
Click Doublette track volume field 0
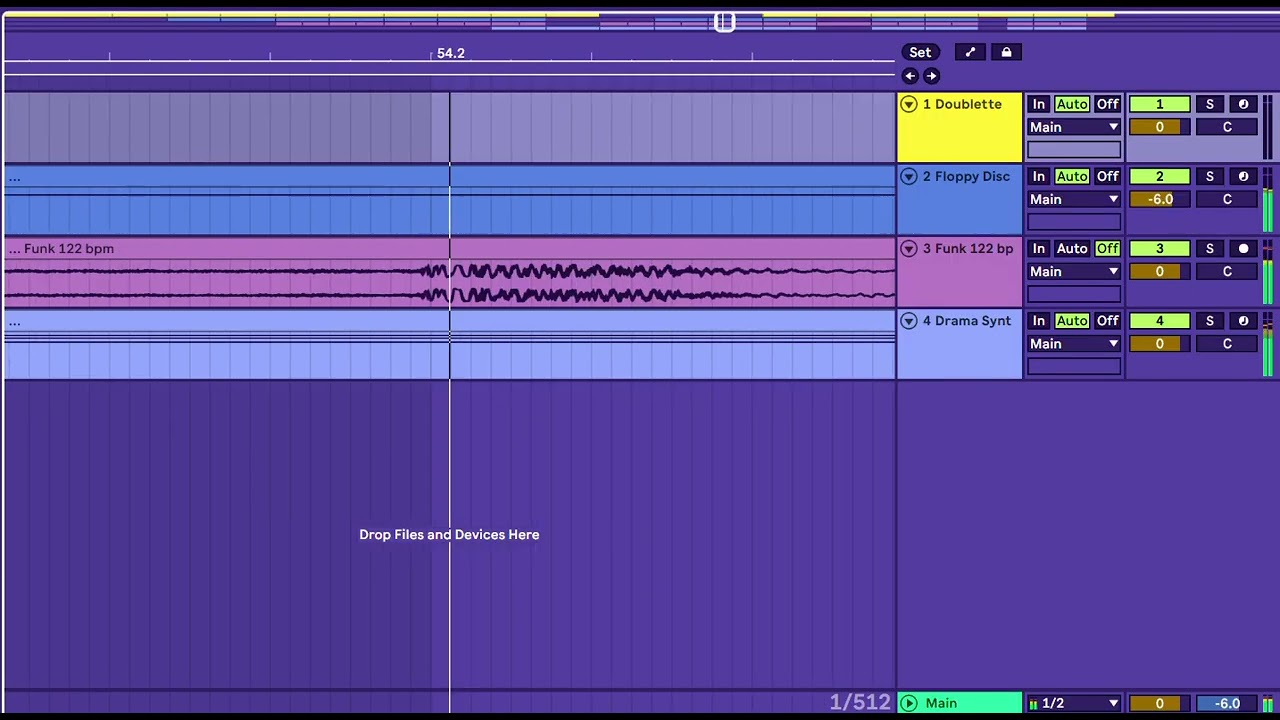pyautogui.click(x=1160, y=127)
